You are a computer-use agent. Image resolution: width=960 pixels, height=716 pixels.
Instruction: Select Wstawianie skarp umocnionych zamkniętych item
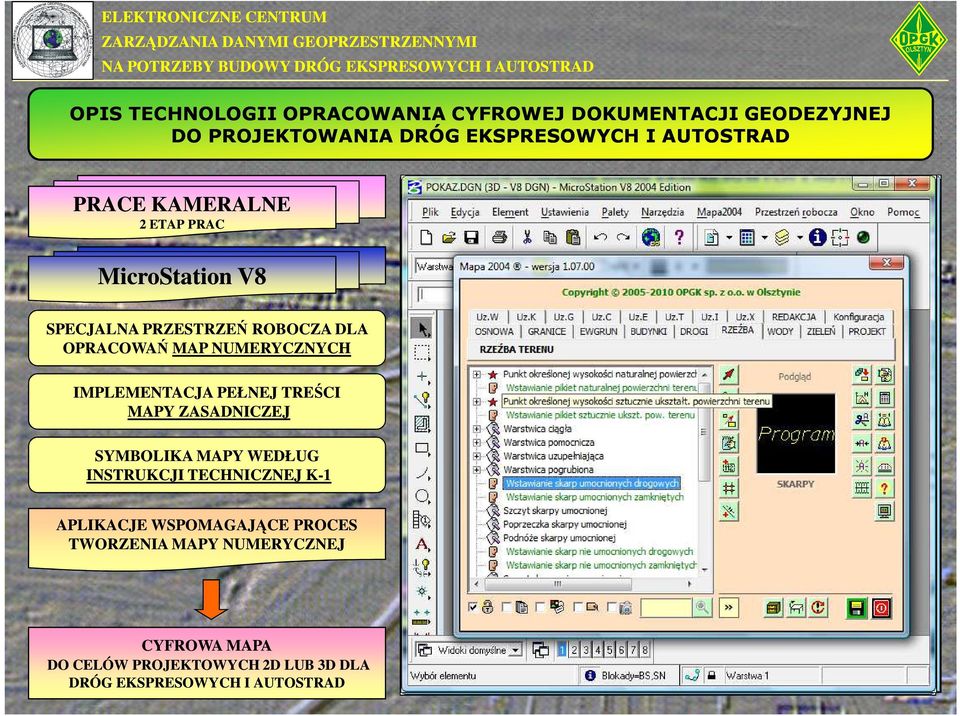594,497
